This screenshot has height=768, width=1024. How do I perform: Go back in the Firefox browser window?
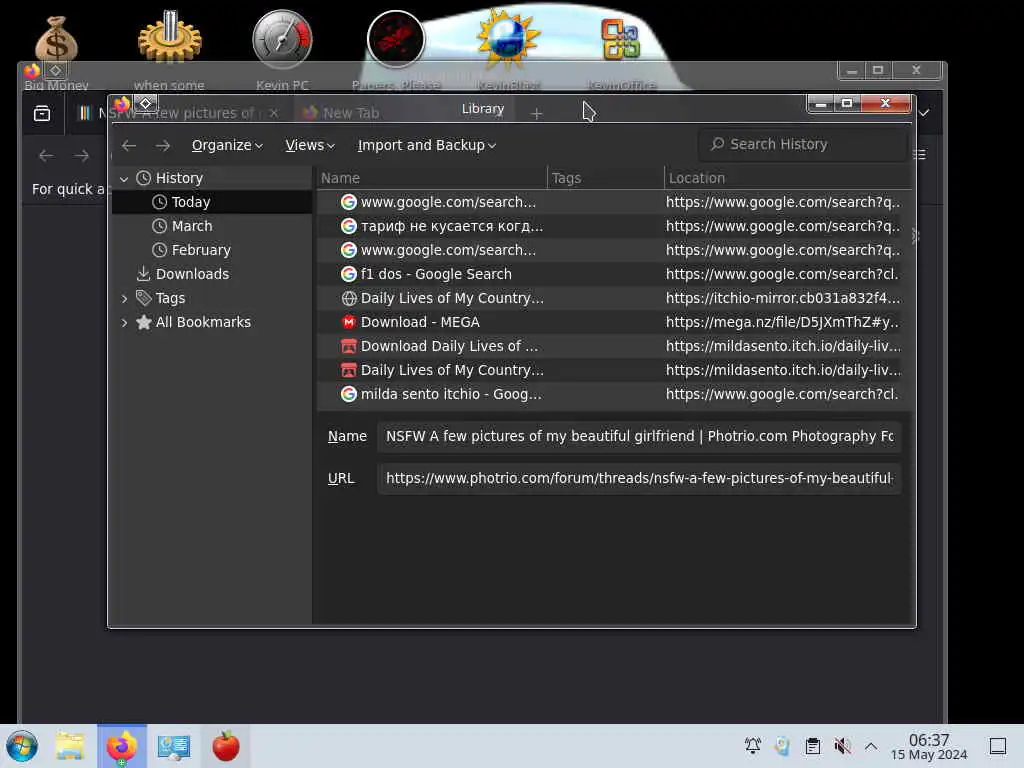(46, 155)
